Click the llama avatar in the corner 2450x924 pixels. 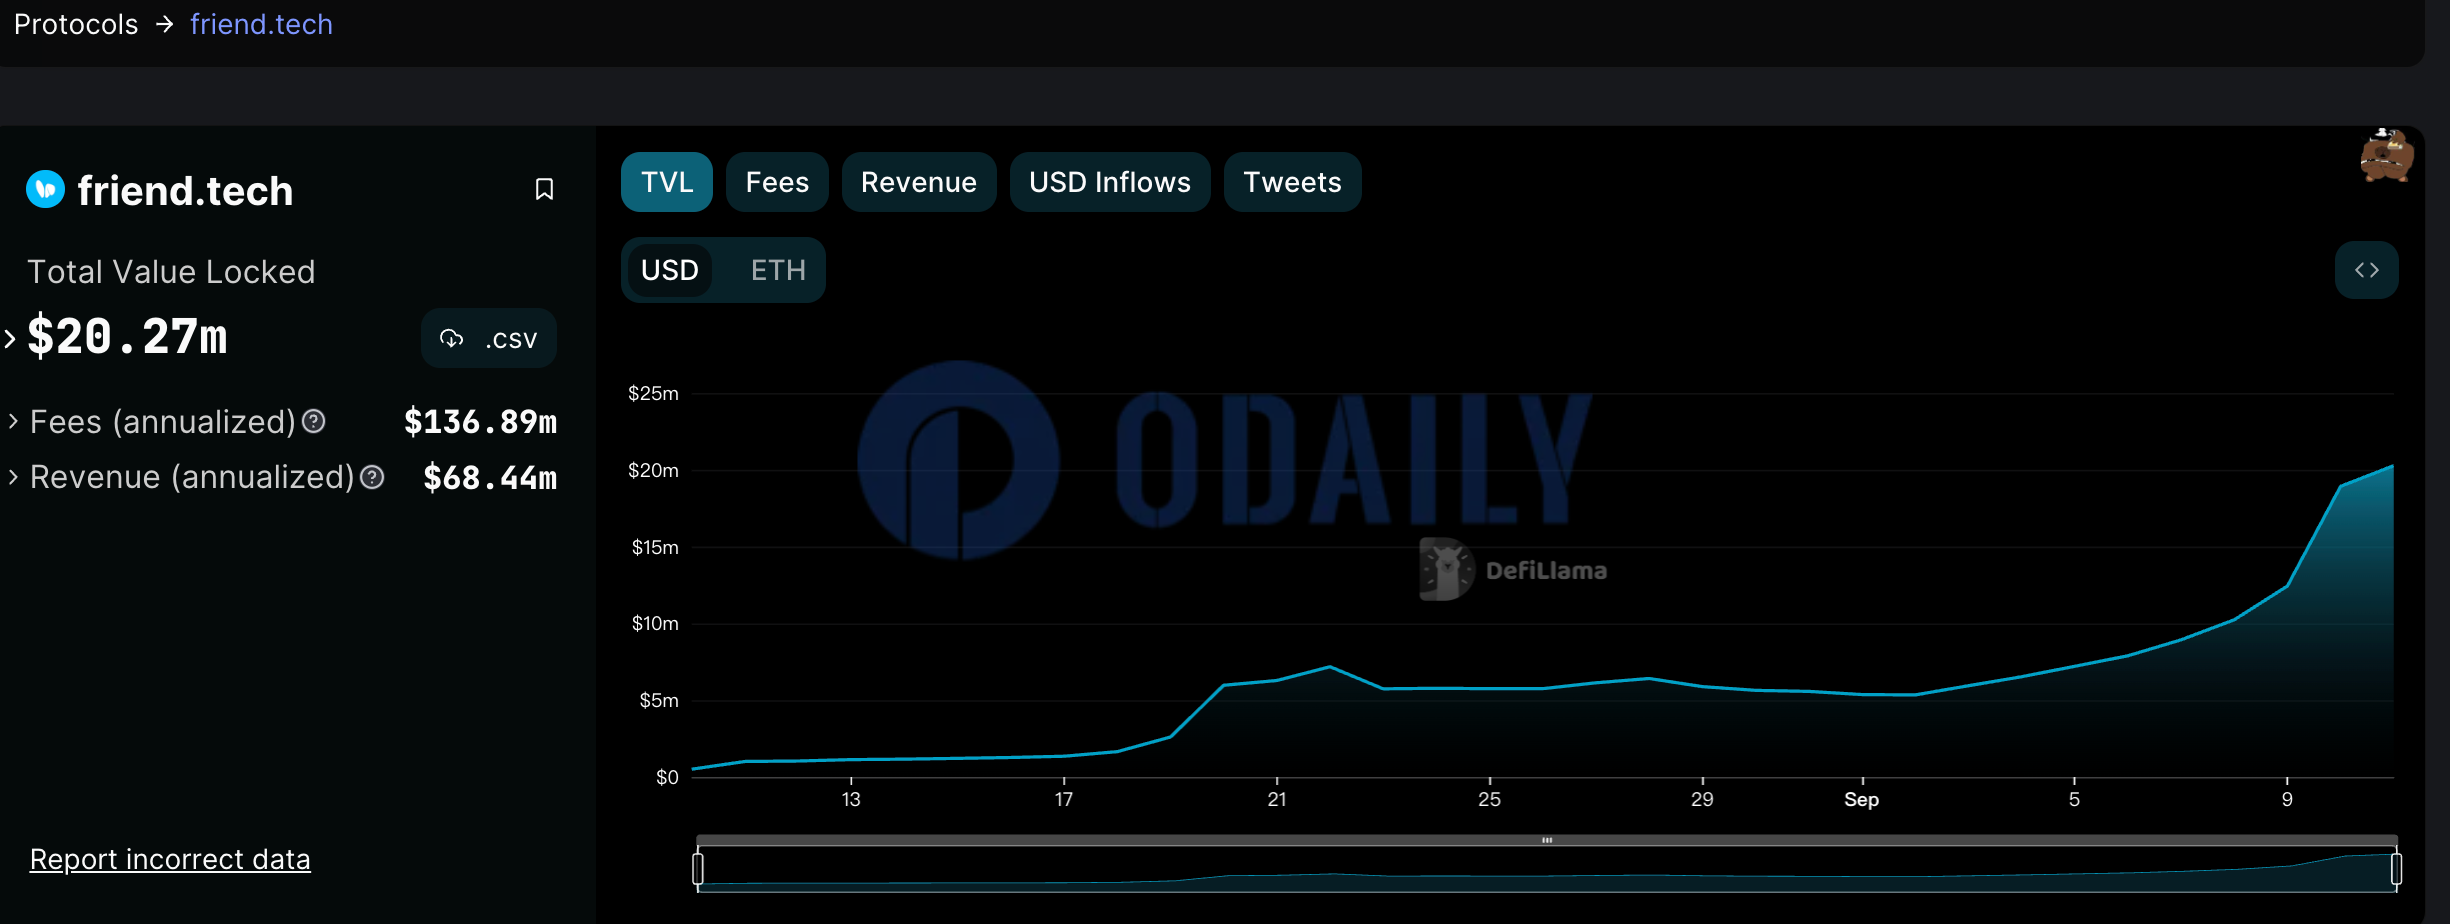2386,156
